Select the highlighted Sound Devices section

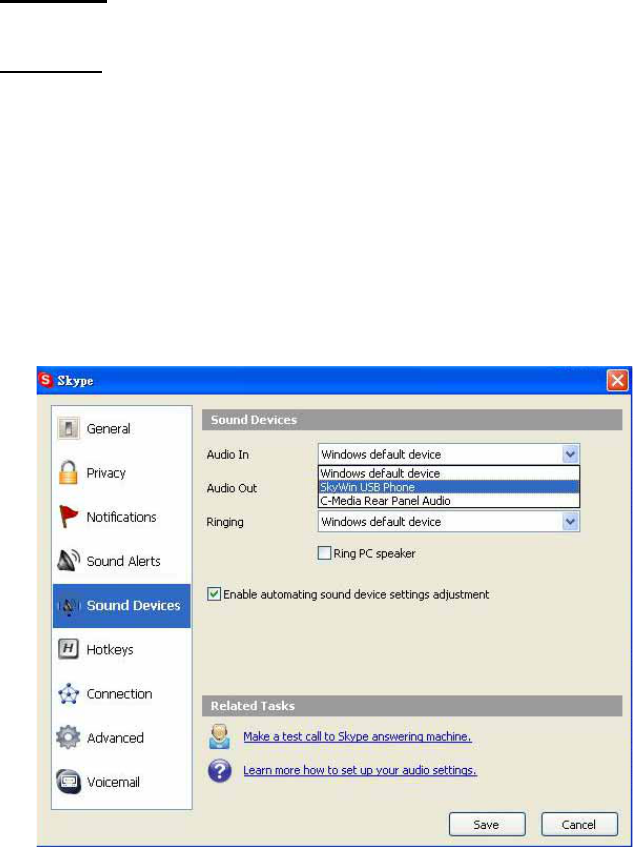[x=122, y=606]
